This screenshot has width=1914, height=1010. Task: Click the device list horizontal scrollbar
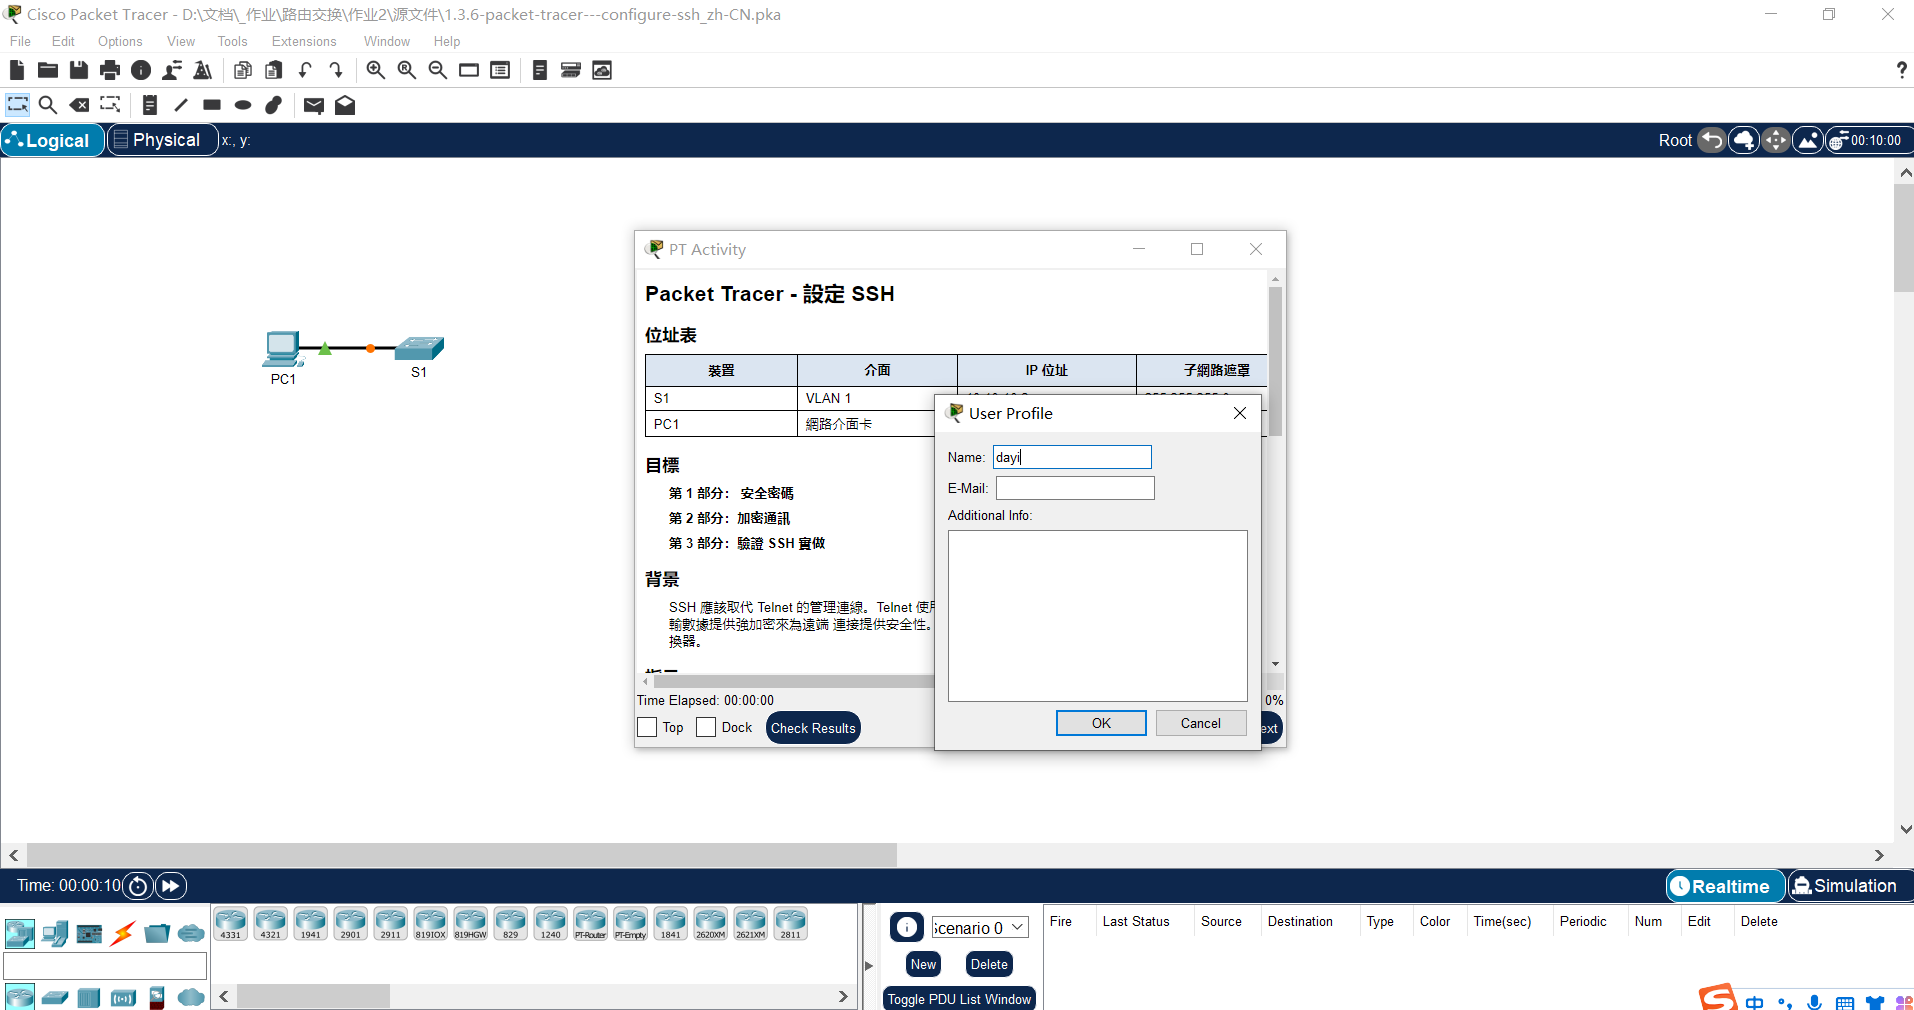click(x=313, y=996)
